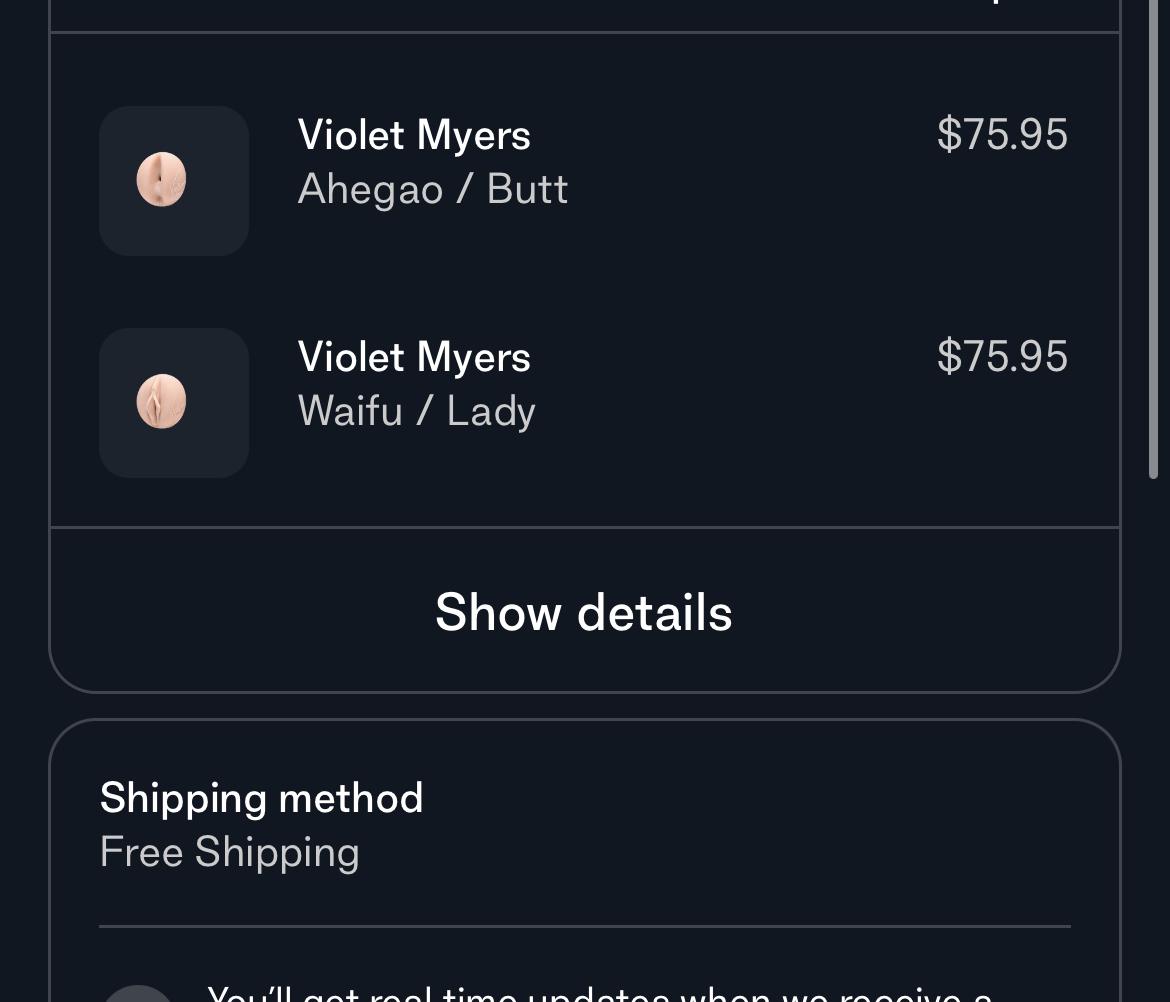Click the partially visible header row above the first product
The image size is (1170, 1002).
click(x=584, y=15)
